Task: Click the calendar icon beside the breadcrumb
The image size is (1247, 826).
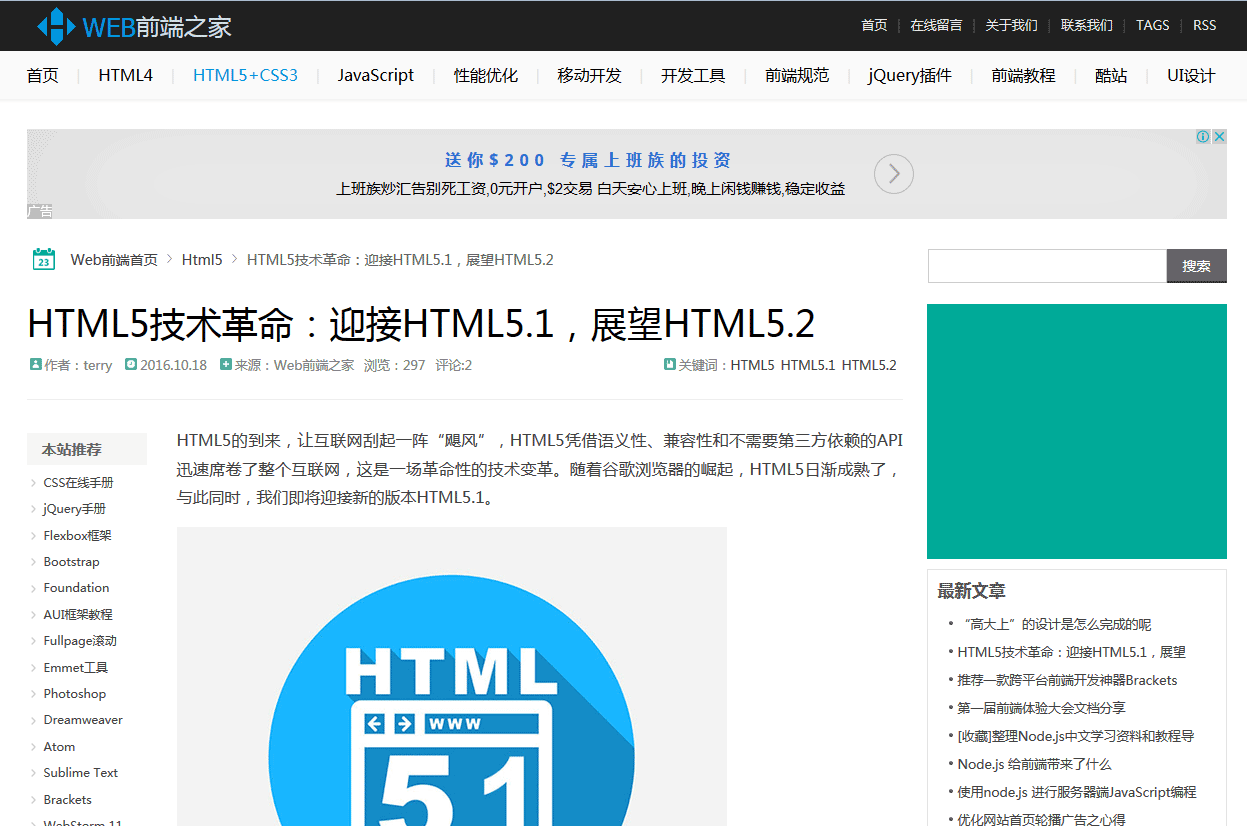Action: (x=44, y=259)
